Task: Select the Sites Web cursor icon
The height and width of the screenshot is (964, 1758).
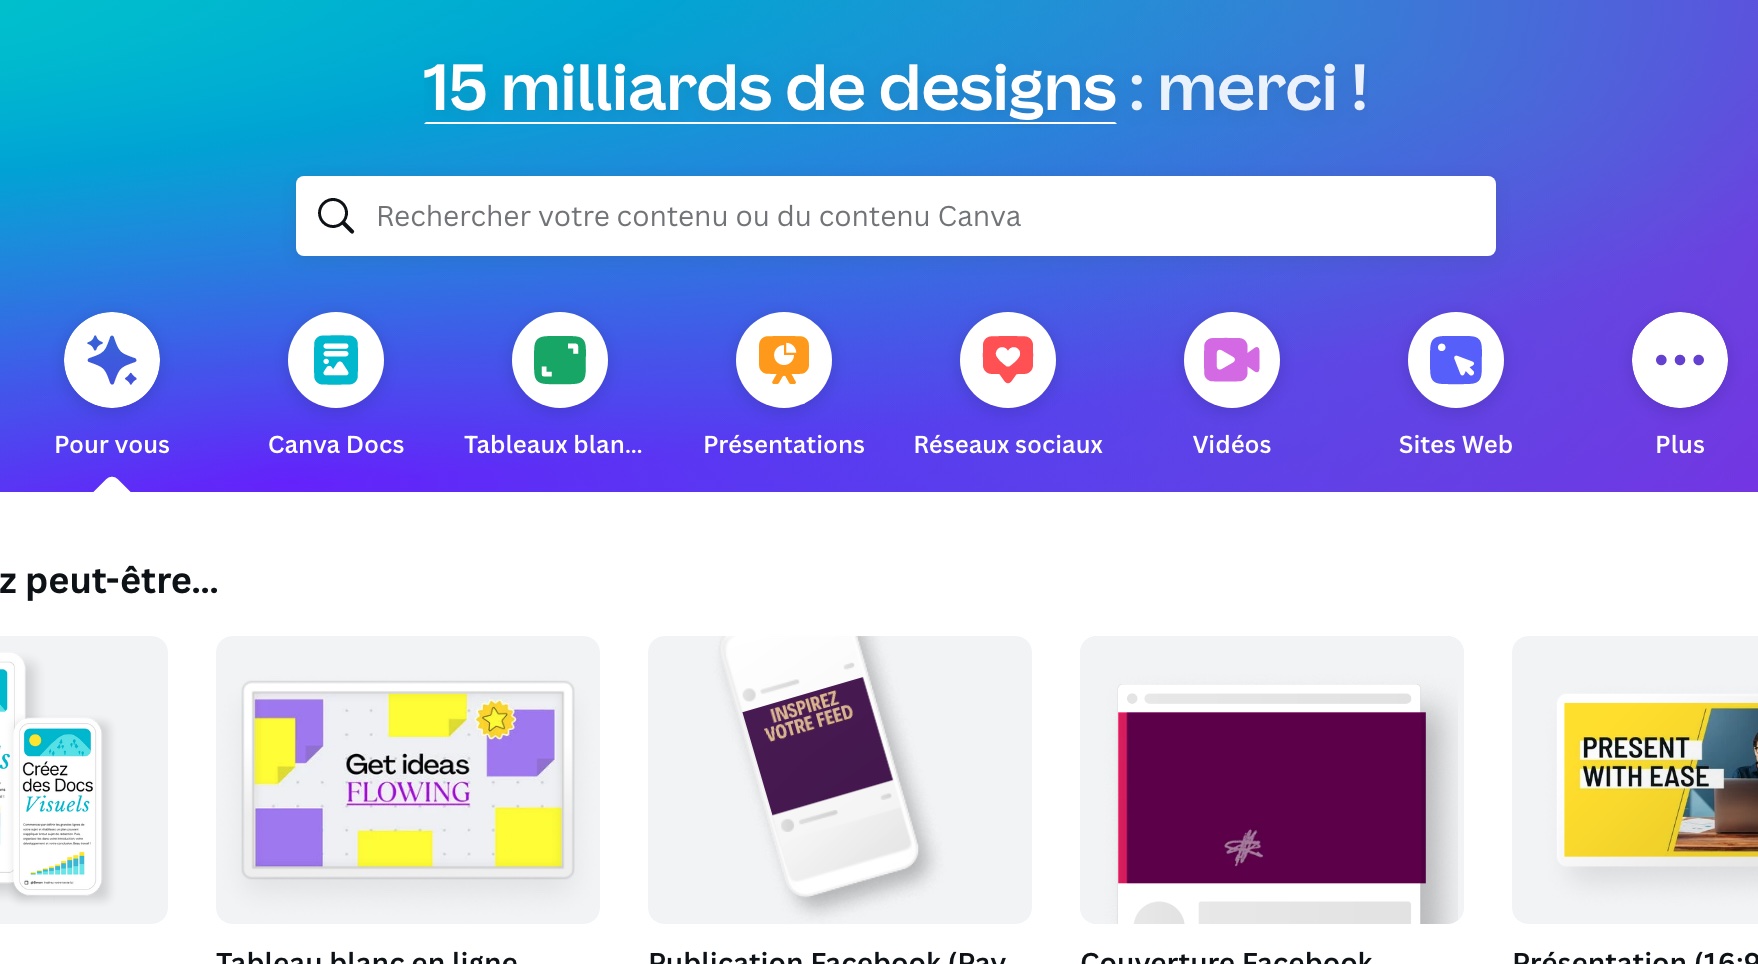Action: coord(1456,360)
